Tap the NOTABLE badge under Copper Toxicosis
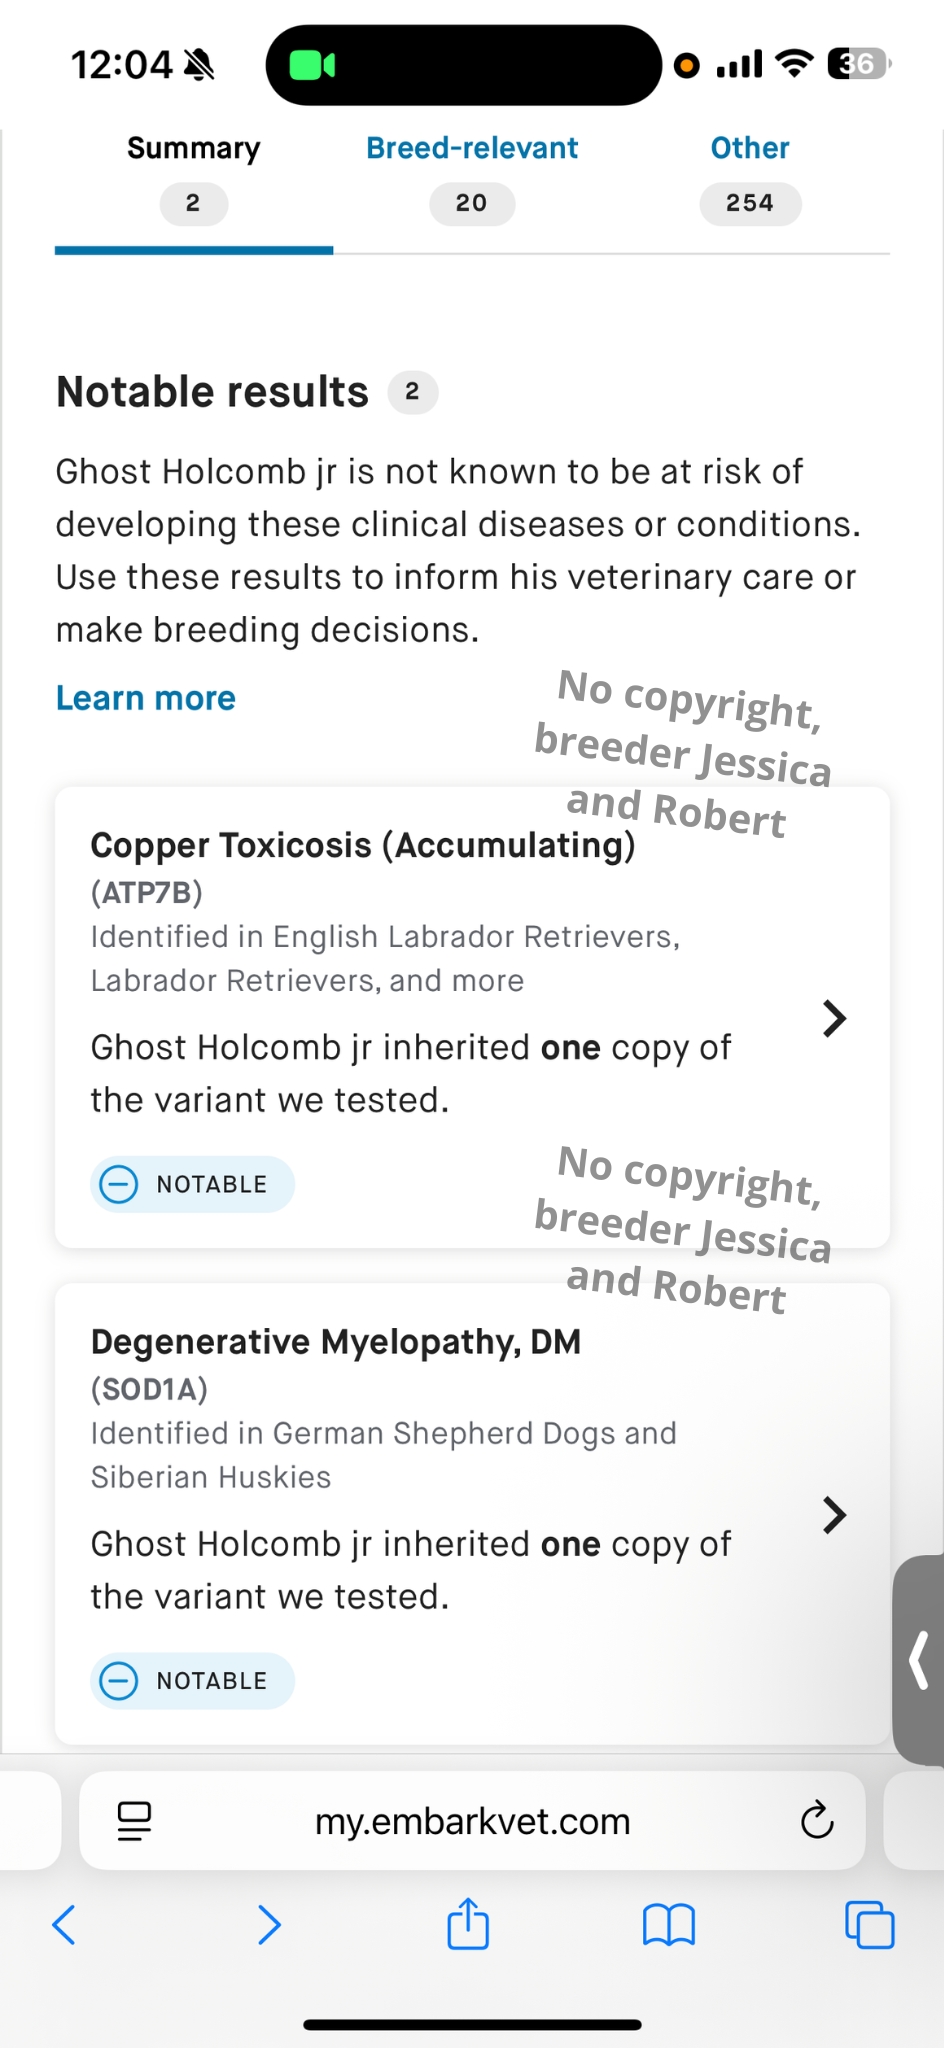The width and height of the screenshot is (944, 2048). [x=192, y=1185]
